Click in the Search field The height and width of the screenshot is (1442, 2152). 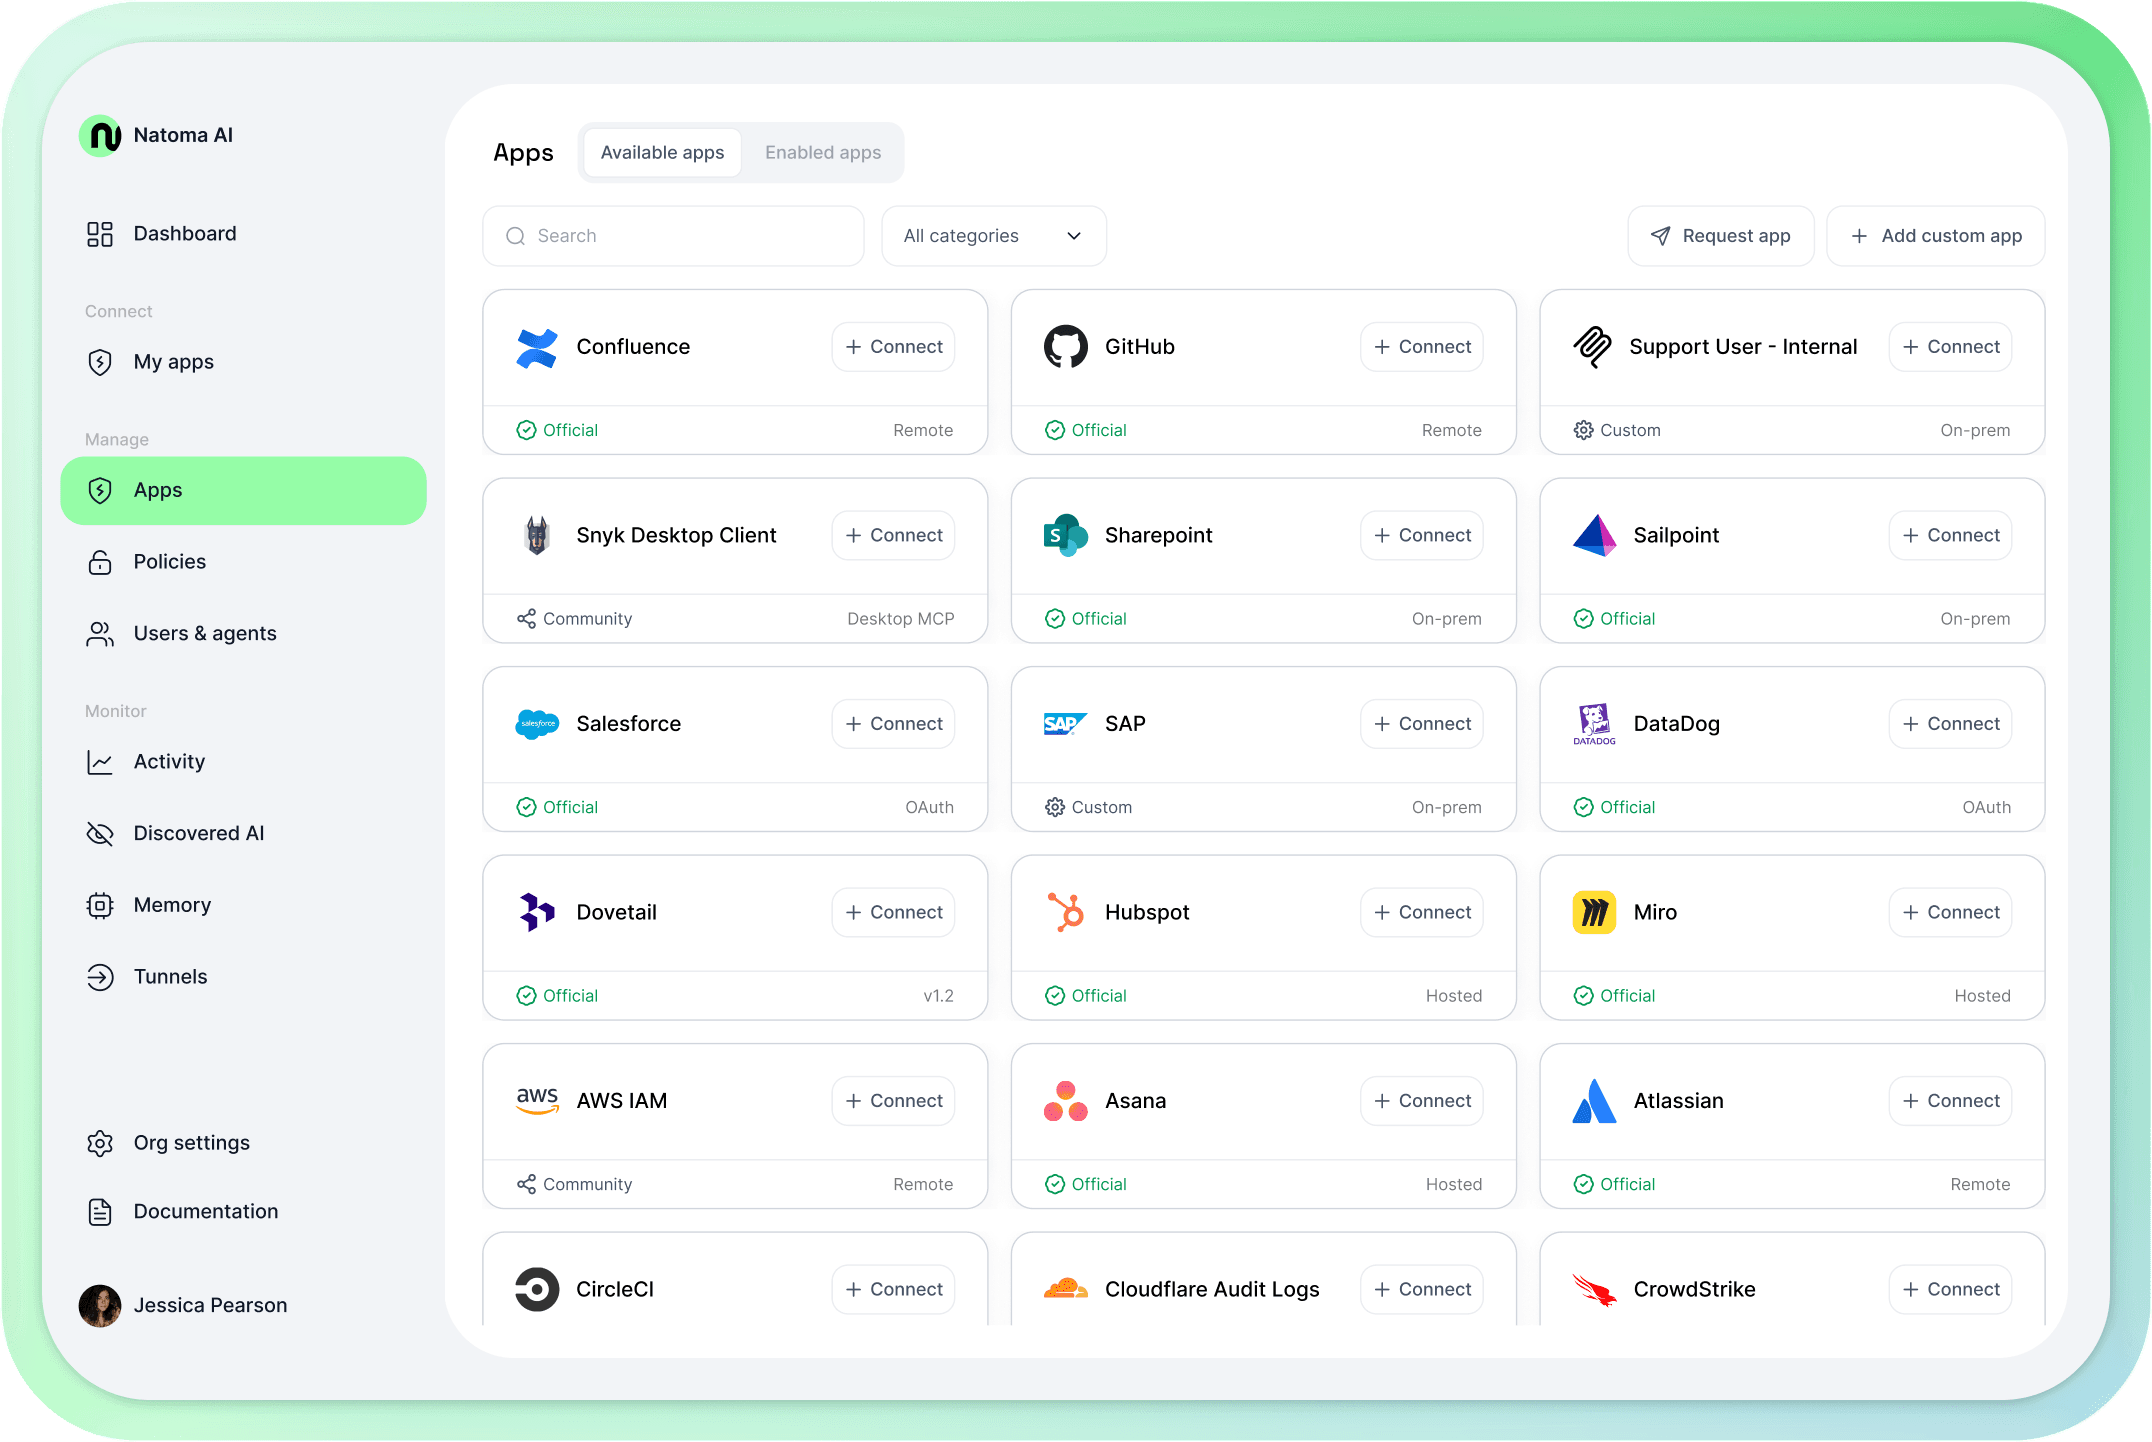(x=672, y=236)
